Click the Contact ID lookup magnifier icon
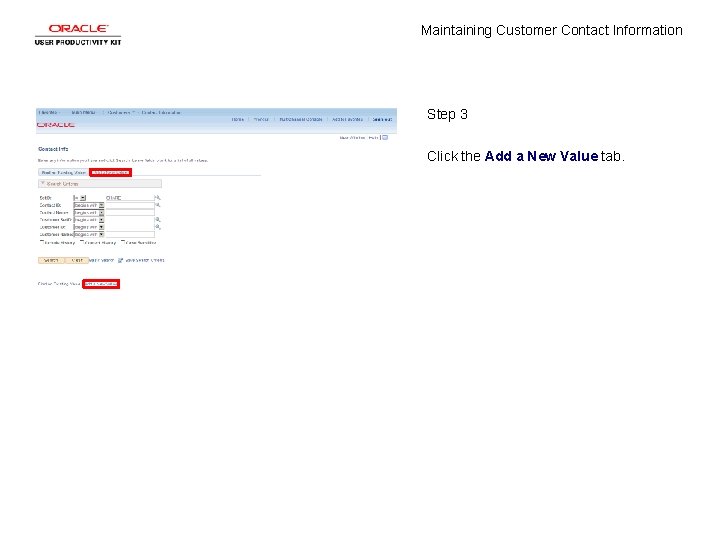Image resolution: width=720 pixels, height=540 pixels. pyautogui.click(x=158, y=205)
